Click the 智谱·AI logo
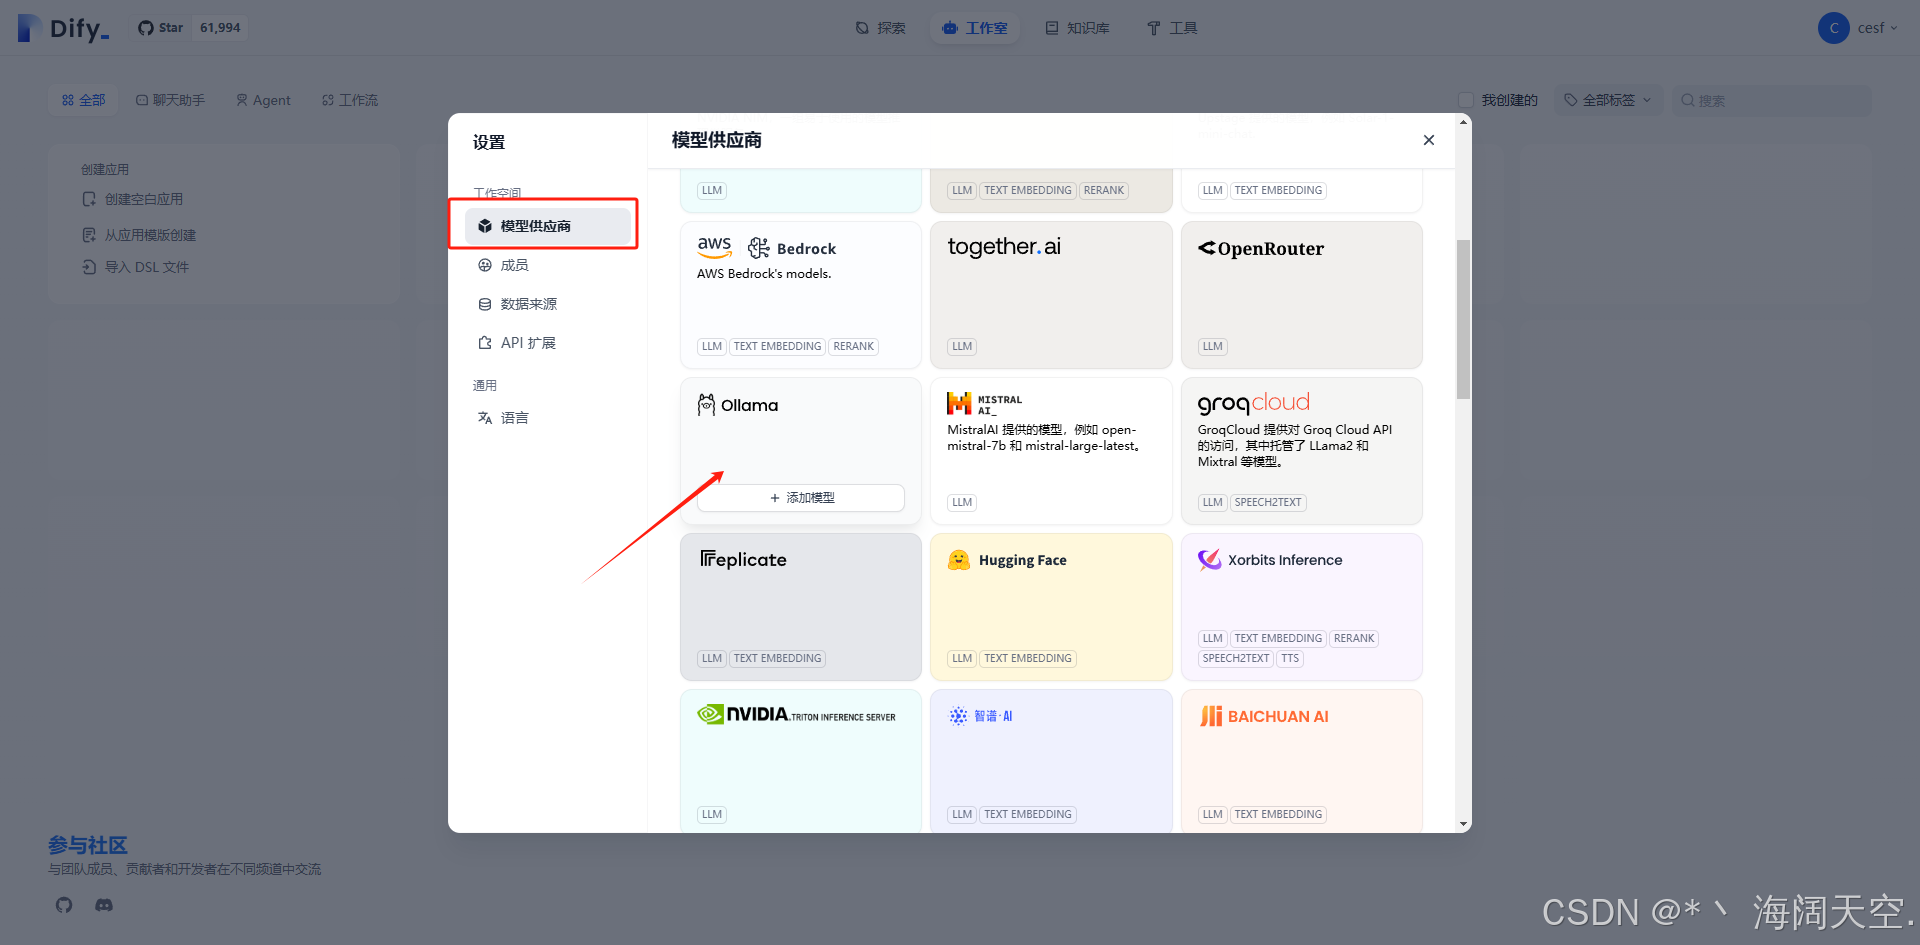The height and width of the screenshot is (945, 1920). [981, 716]
